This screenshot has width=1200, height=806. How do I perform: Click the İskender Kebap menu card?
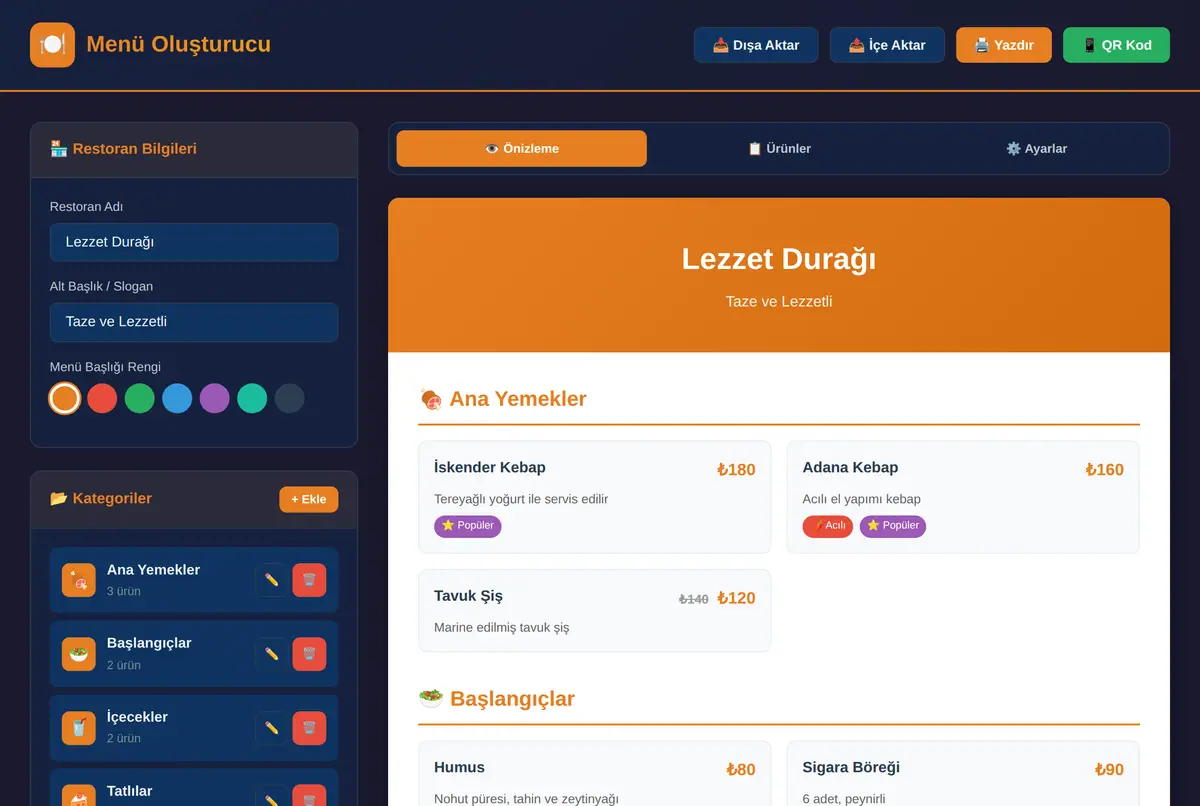point(595,497)
